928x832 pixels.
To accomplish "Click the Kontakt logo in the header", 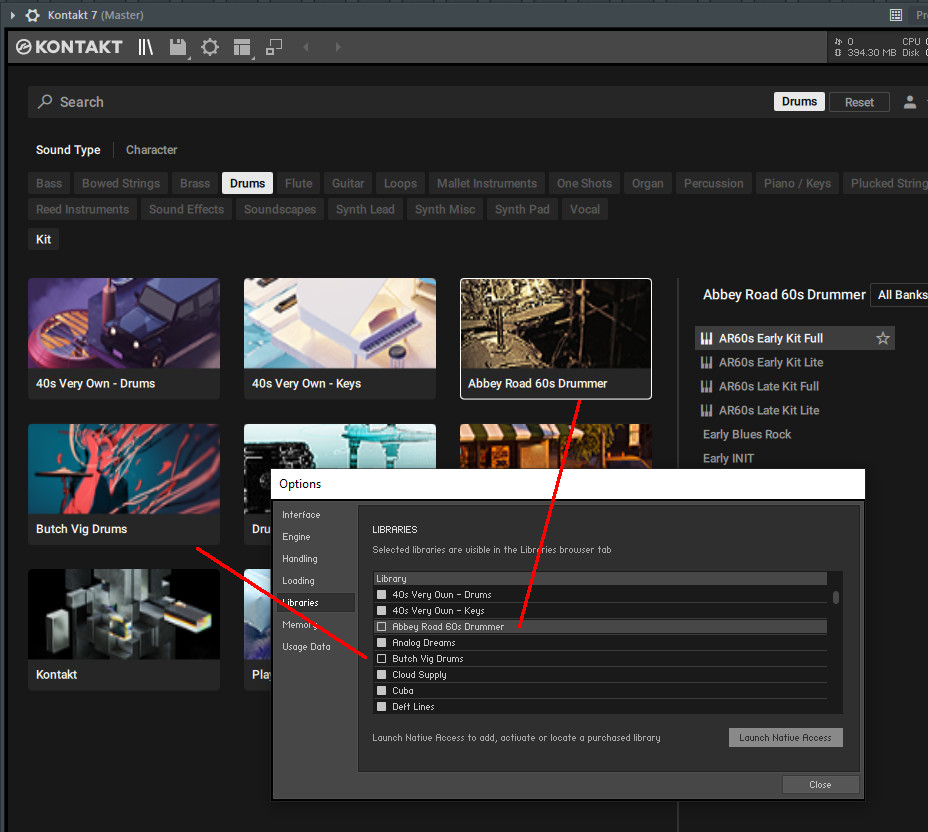I will [x=69, y=47].
